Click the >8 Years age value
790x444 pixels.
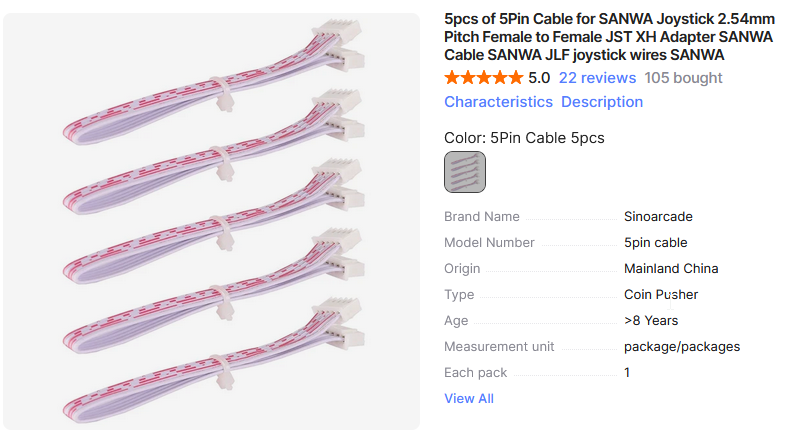[650, 320]
